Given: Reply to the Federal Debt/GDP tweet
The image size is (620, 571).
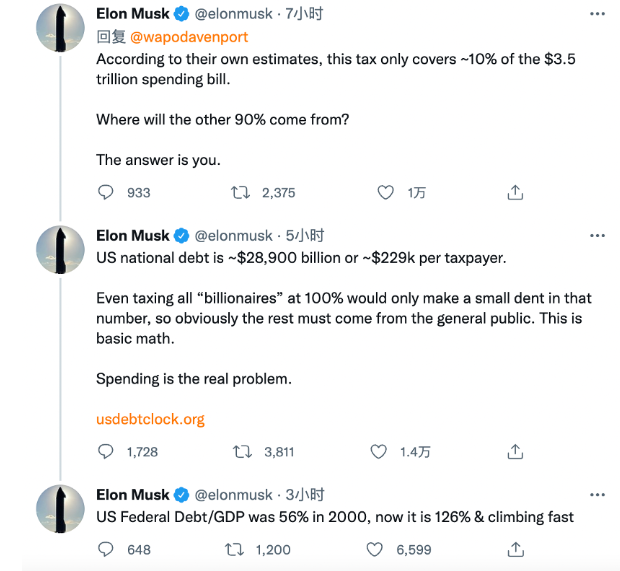Looking at the screenshot, I should click(106, 549).
